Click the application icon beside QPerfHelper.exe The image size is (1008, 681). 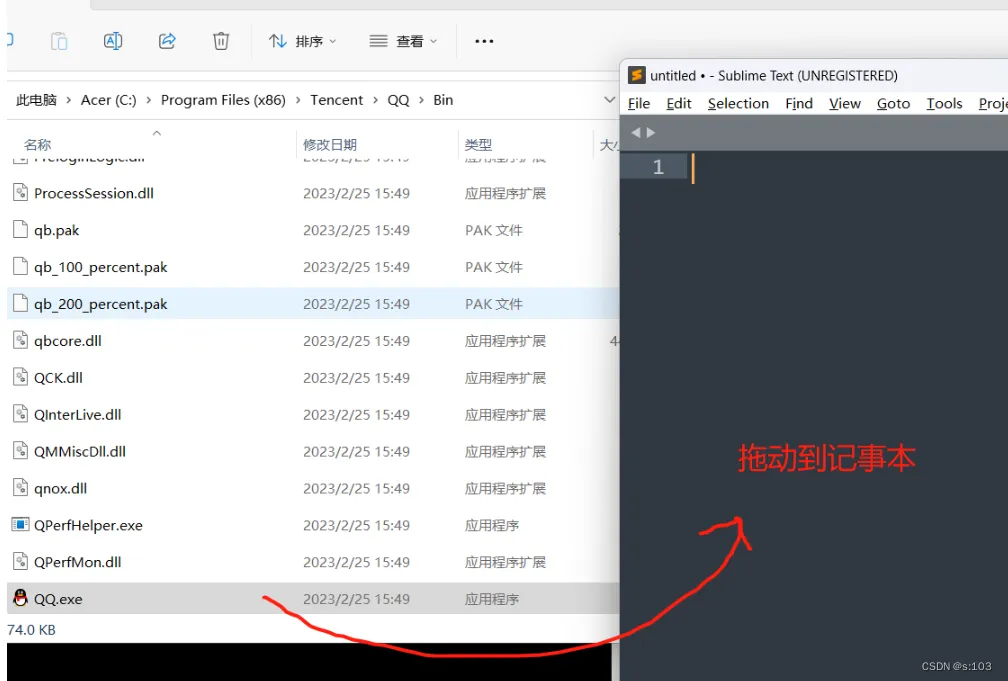point(20,524)
